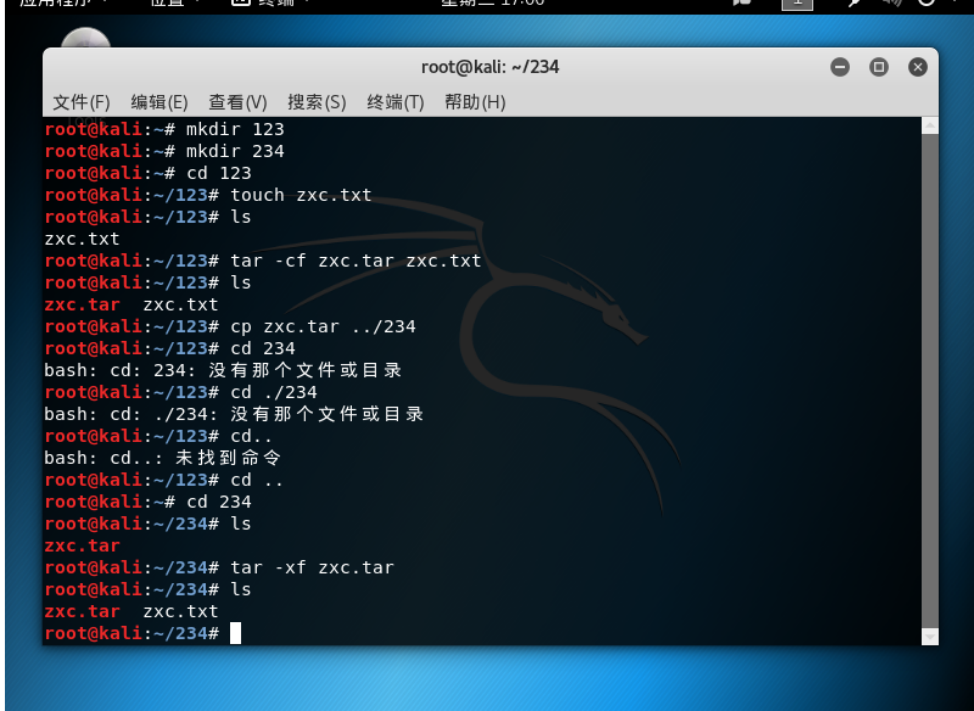Click the empty prompt cursor at the last line
This screenshot has height=711, width=974.
(x=235, y=633)
